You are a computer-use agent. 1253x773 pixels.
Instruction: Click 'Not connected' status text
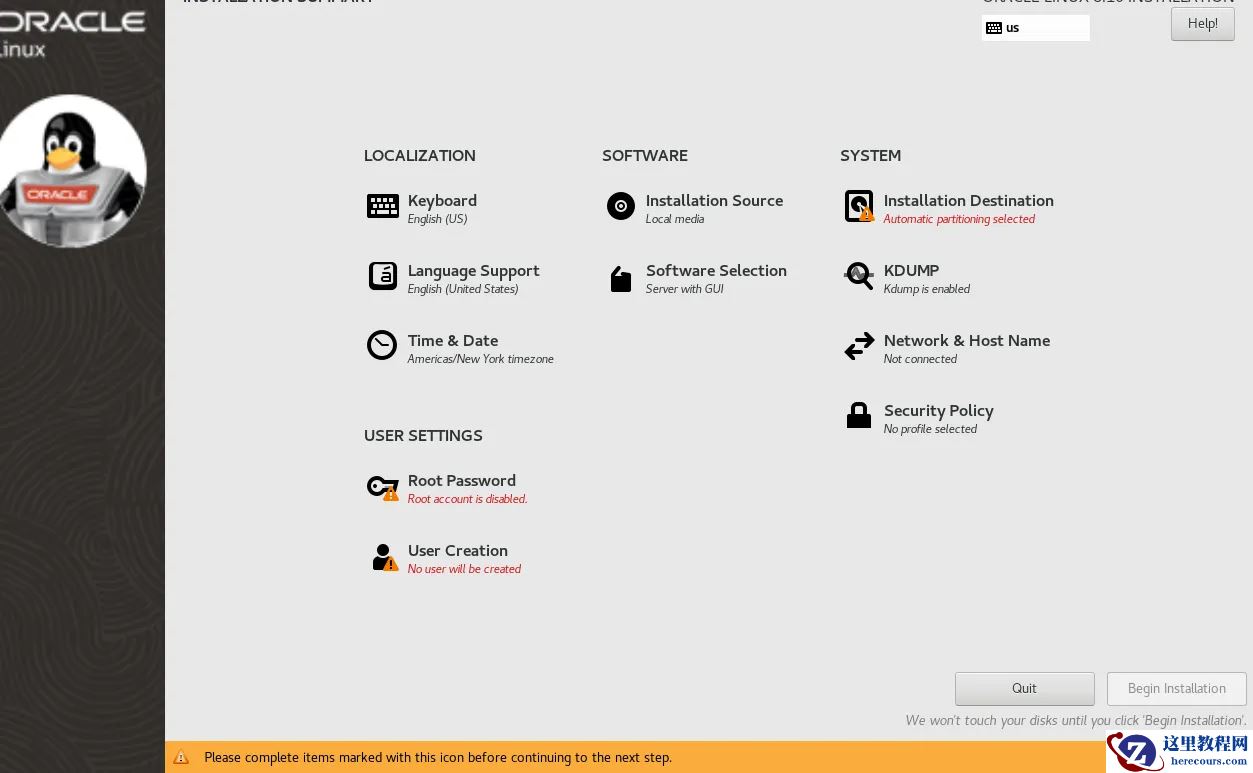point(920,359)
